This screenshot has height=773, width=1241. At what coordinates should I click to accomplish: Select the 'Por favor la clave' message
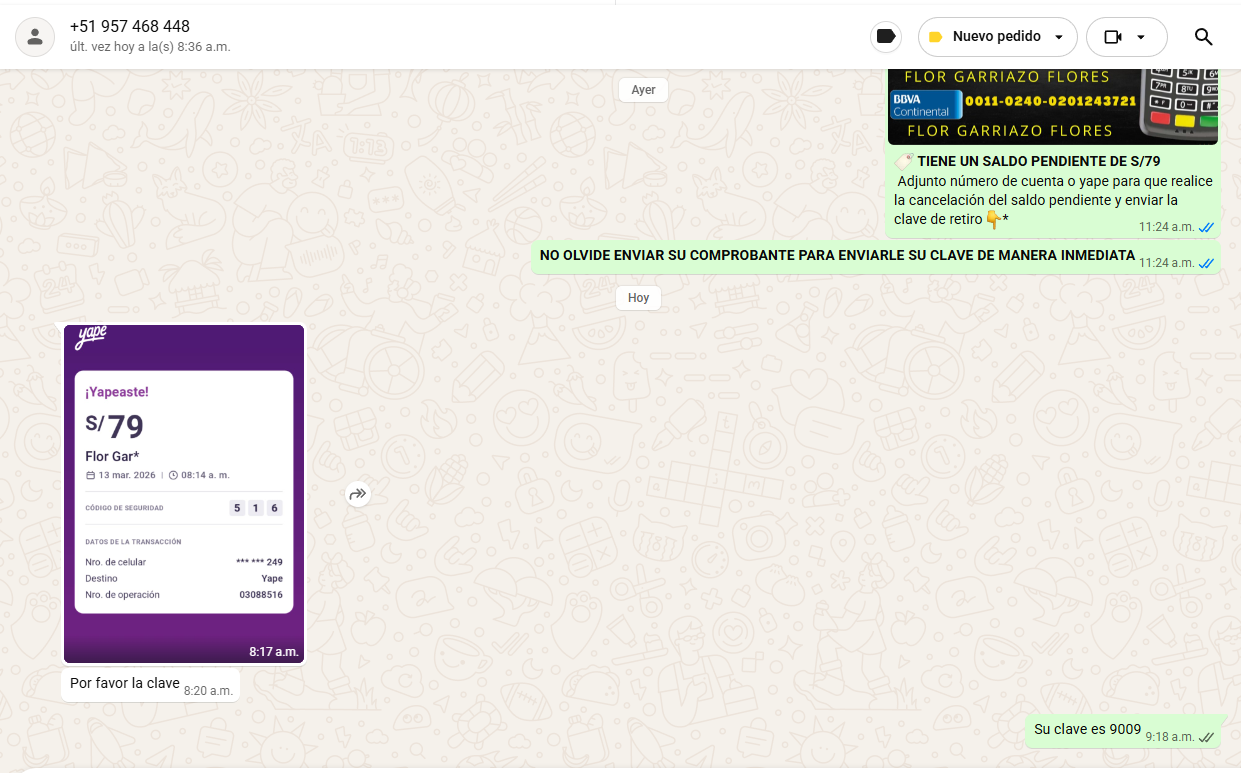(125, 684)
